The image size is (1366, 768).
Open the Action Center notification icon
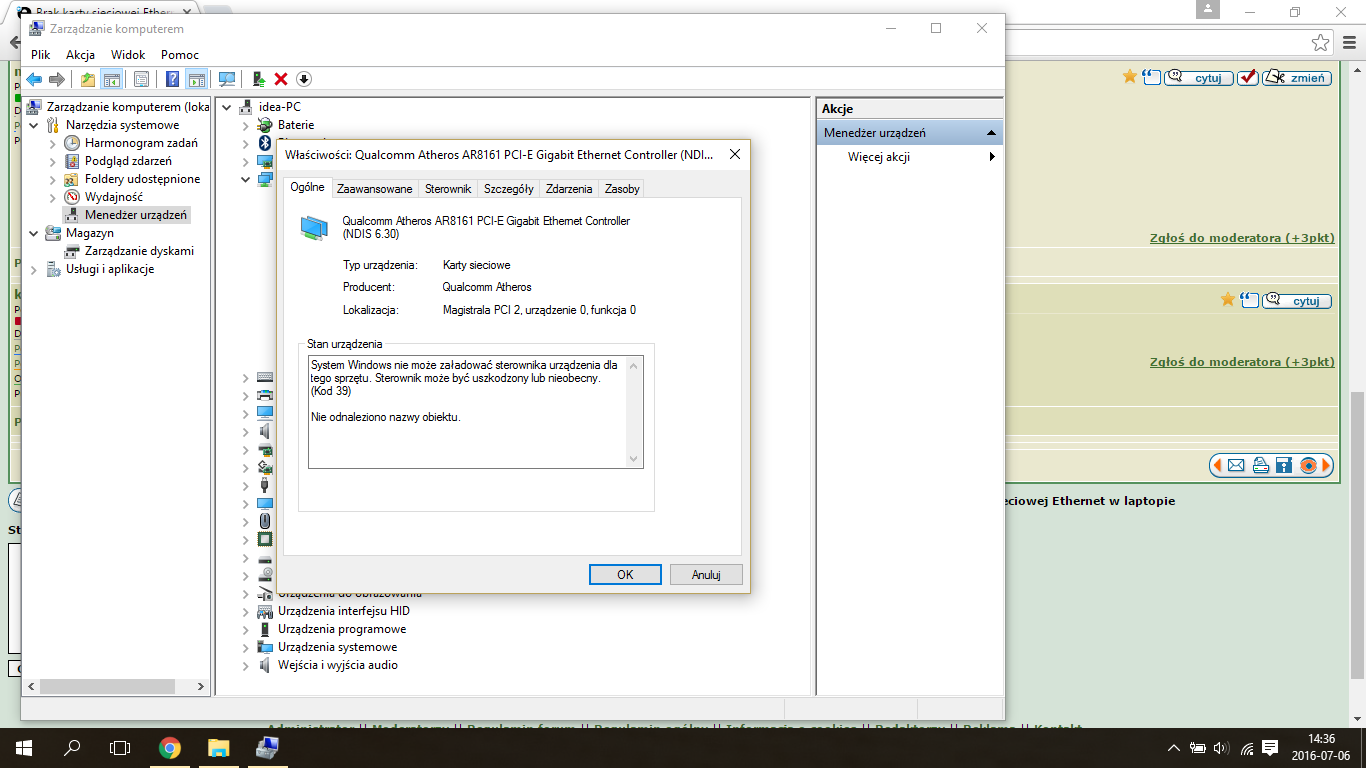1271,748
